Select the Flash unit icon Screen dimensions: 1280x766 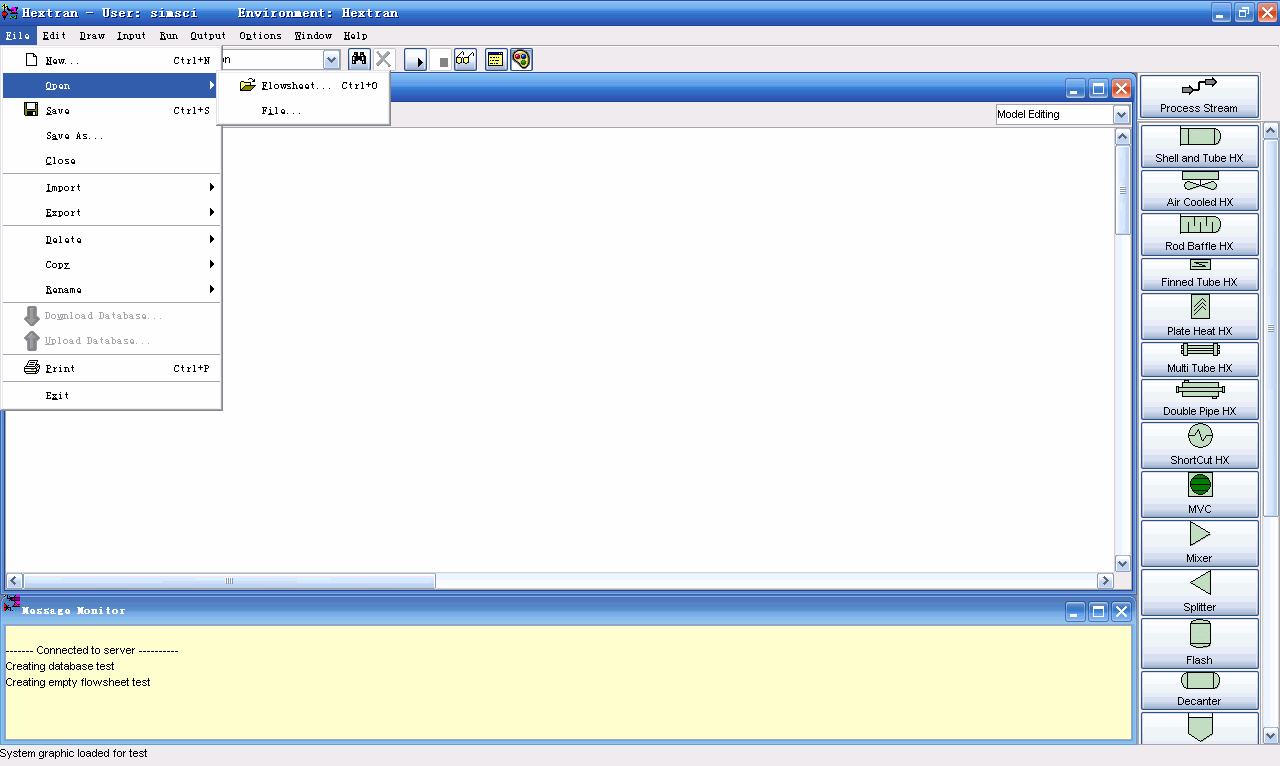(x=1199, y=643)
